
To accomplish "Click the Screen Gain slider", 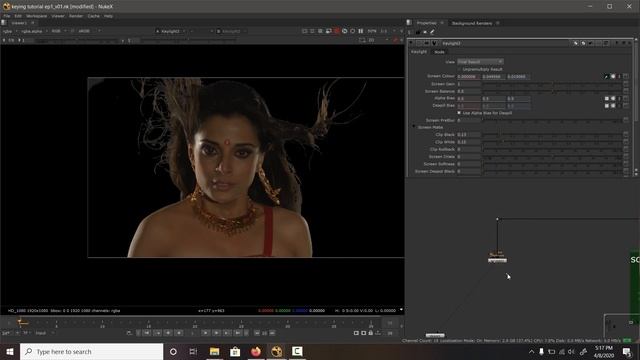I will click(552, 84).
